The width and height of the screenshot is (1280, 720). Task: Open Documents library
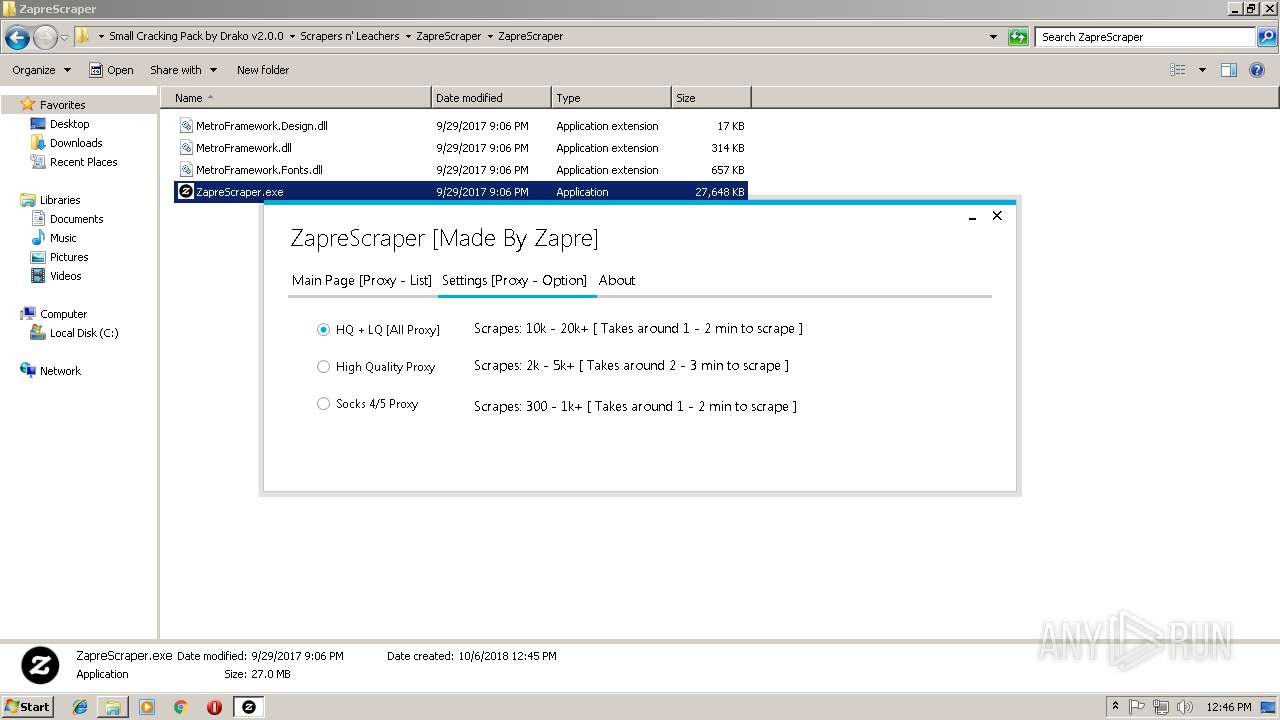point(76,219)
